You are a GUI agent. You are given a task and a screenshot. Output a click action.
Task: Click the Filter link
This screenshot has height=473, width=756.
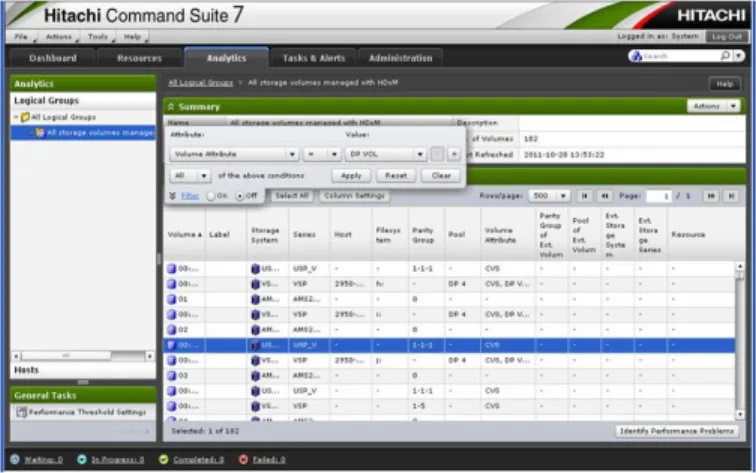click(190, 196)
